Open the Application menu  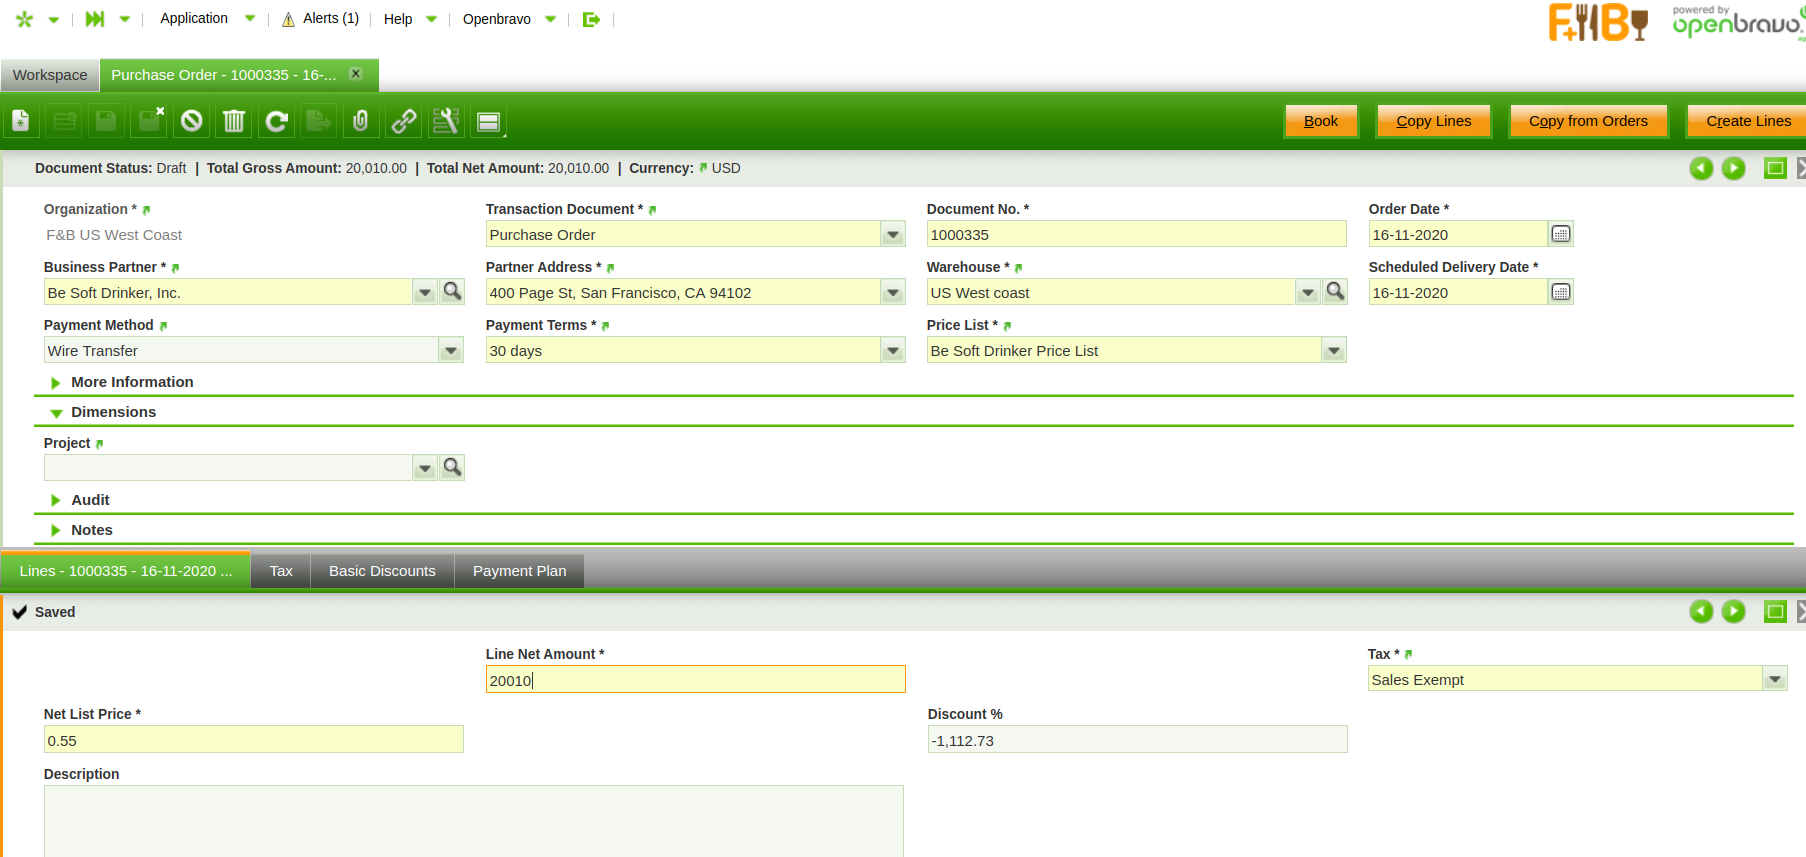pyautogui.click(x=207, y=19)
